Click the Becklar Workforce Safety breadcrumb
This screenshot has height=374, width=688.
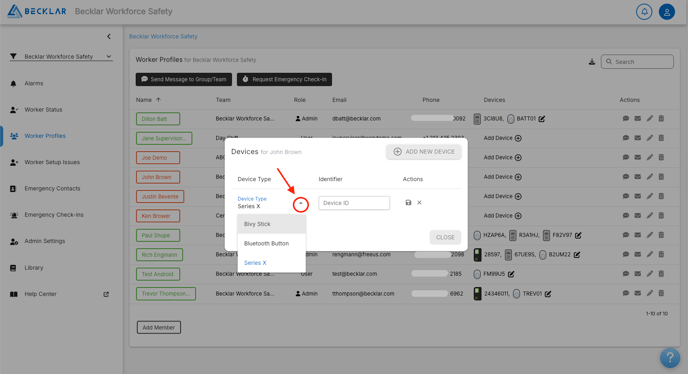click(163, 36)
